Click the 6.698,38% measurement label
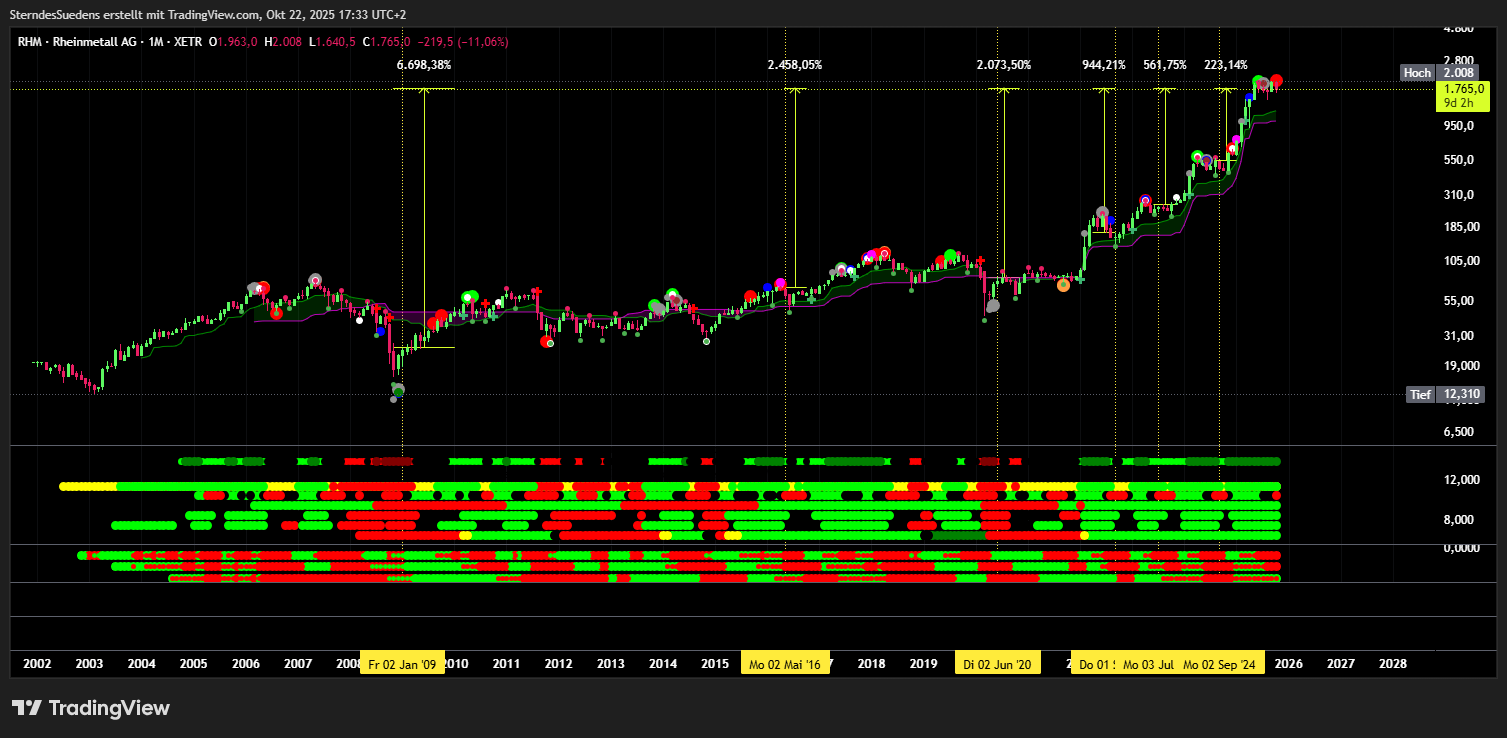 pos(424,64)
